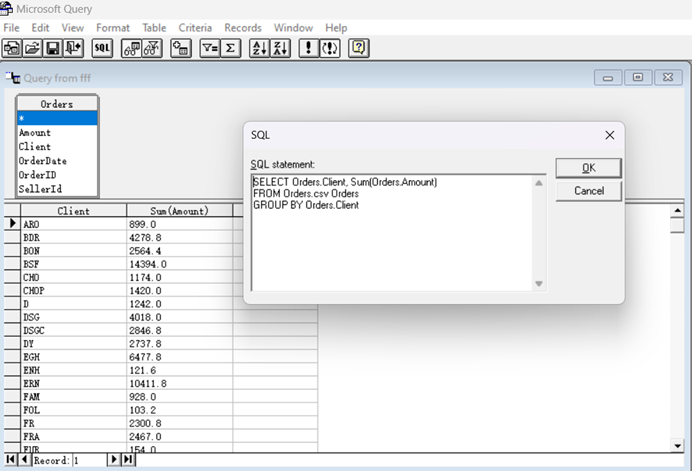Viewport: 692px width, 471px height.
Task: Toggle the Show/Hide Tables toolbar button
Action: [132, 48]
